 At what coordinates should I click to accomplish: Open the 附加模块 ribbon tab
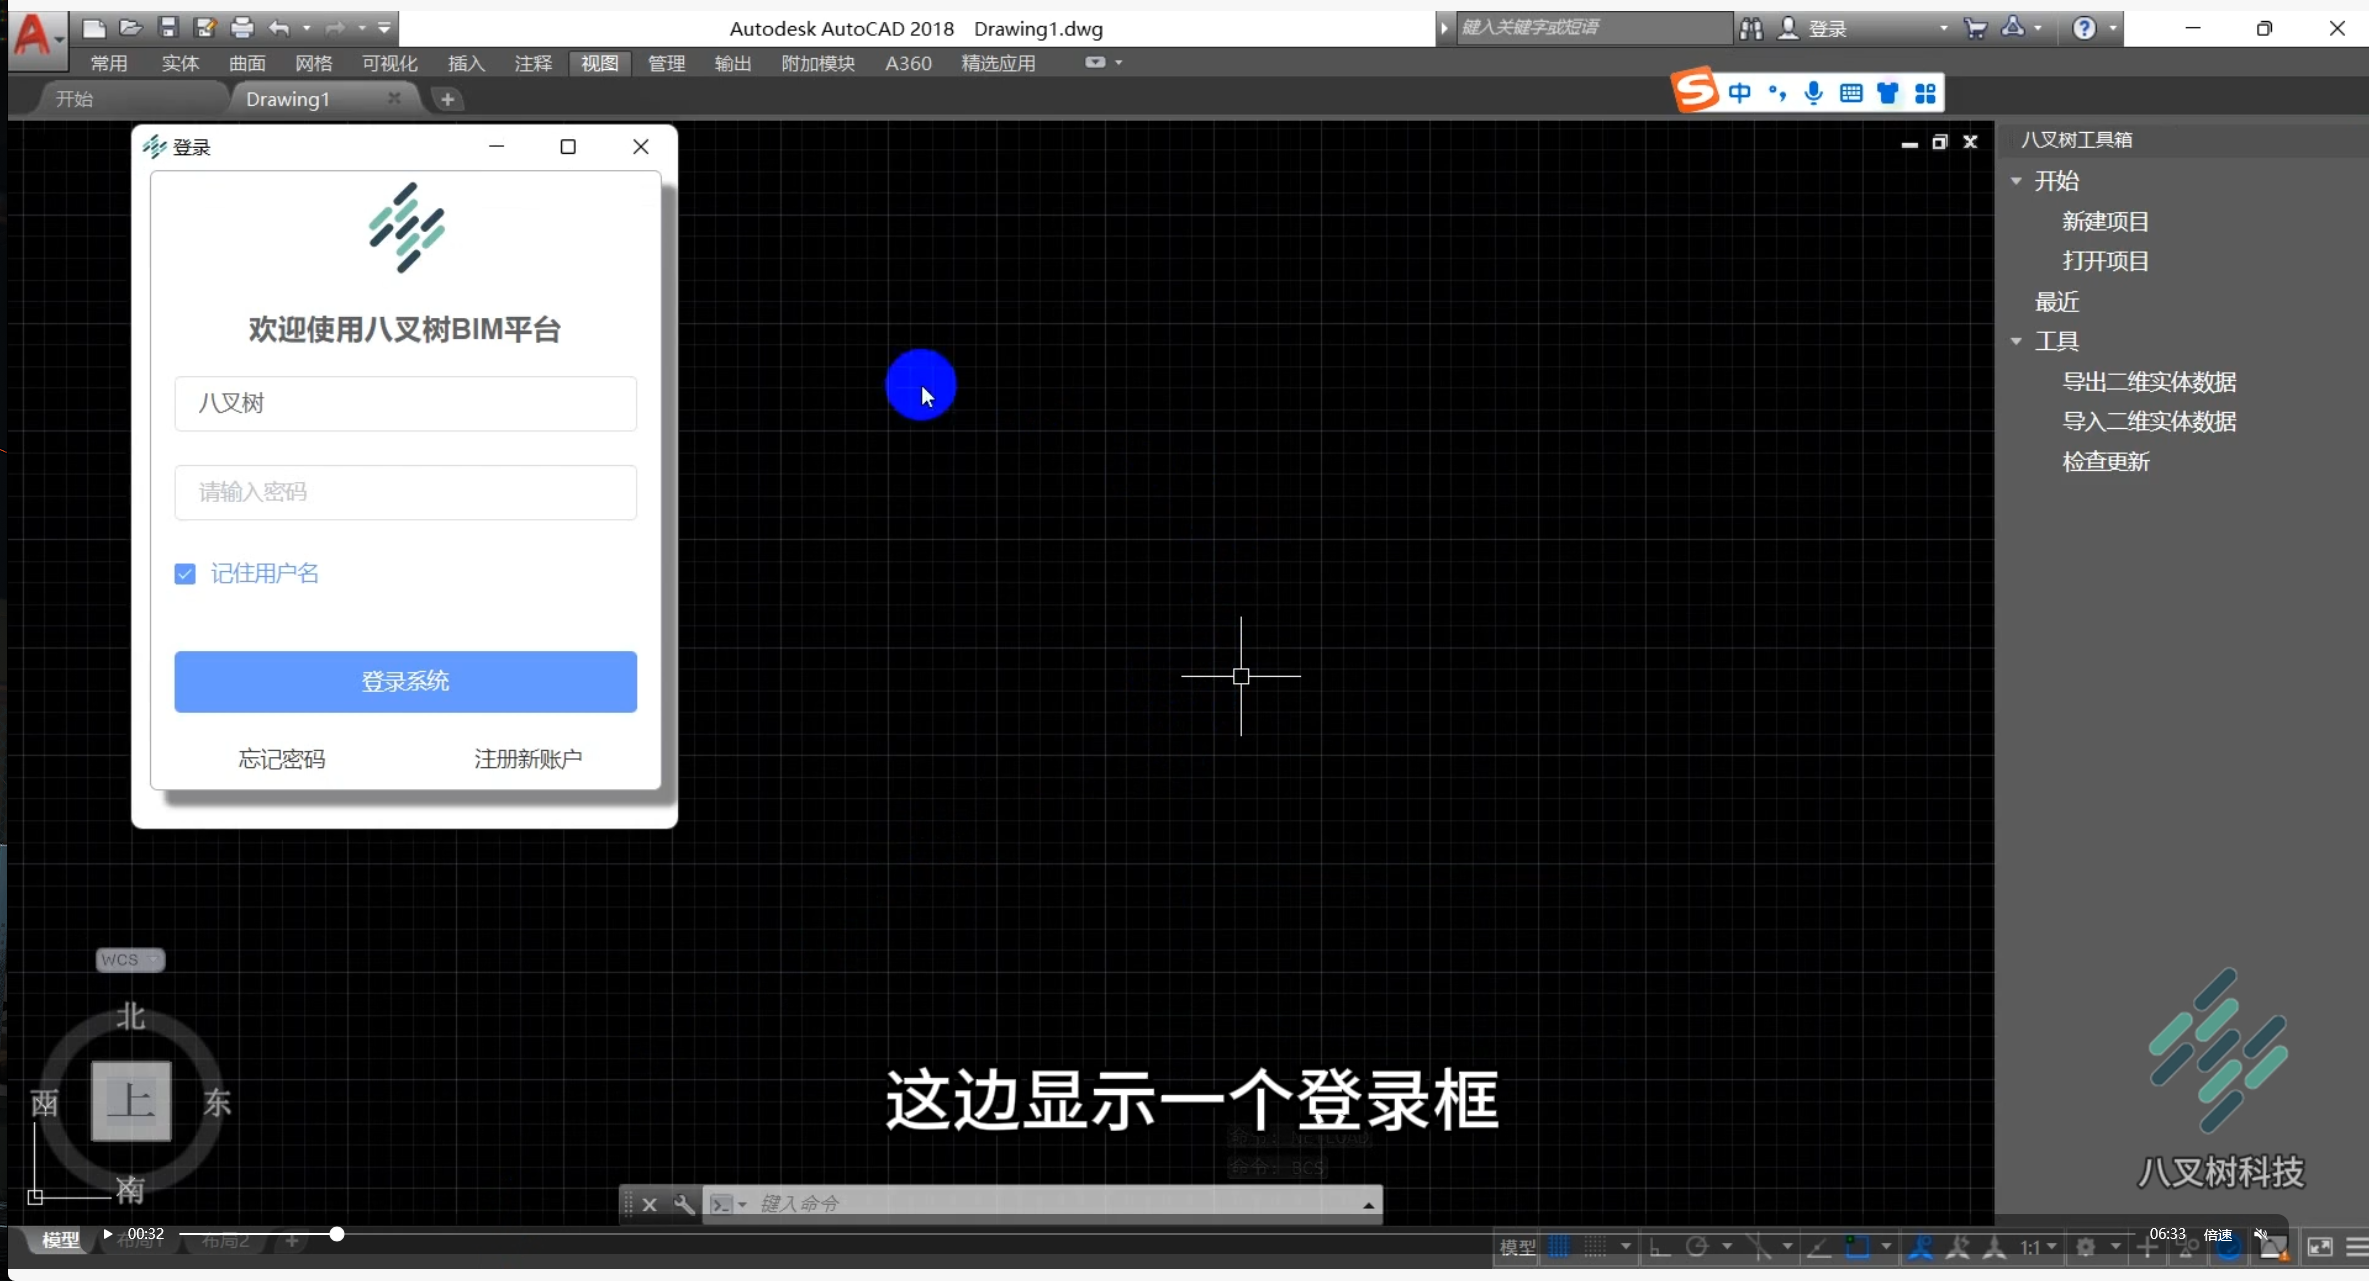pos(818,63)
